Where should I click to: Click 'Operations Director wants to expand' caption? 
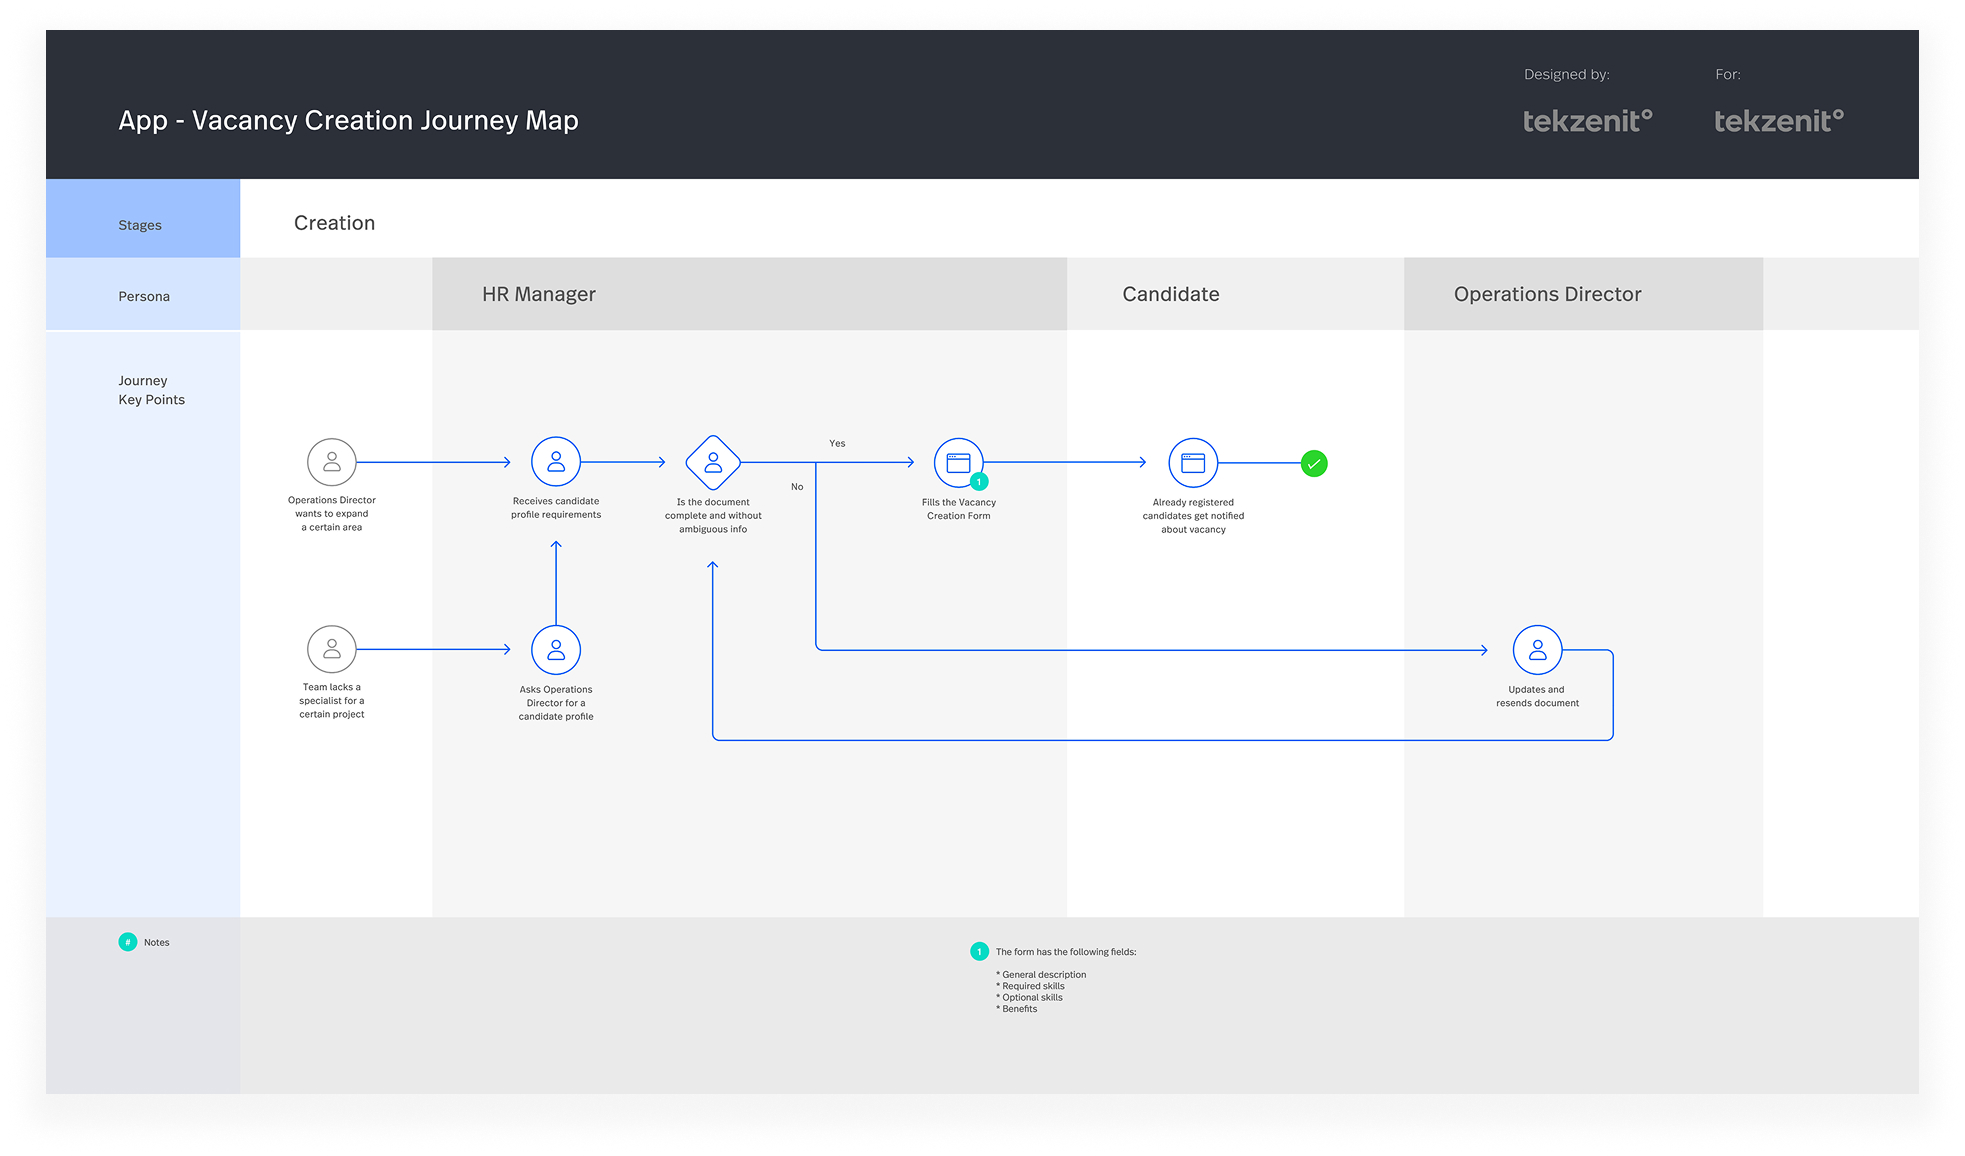pyautogui.click(x=332, y=514)
